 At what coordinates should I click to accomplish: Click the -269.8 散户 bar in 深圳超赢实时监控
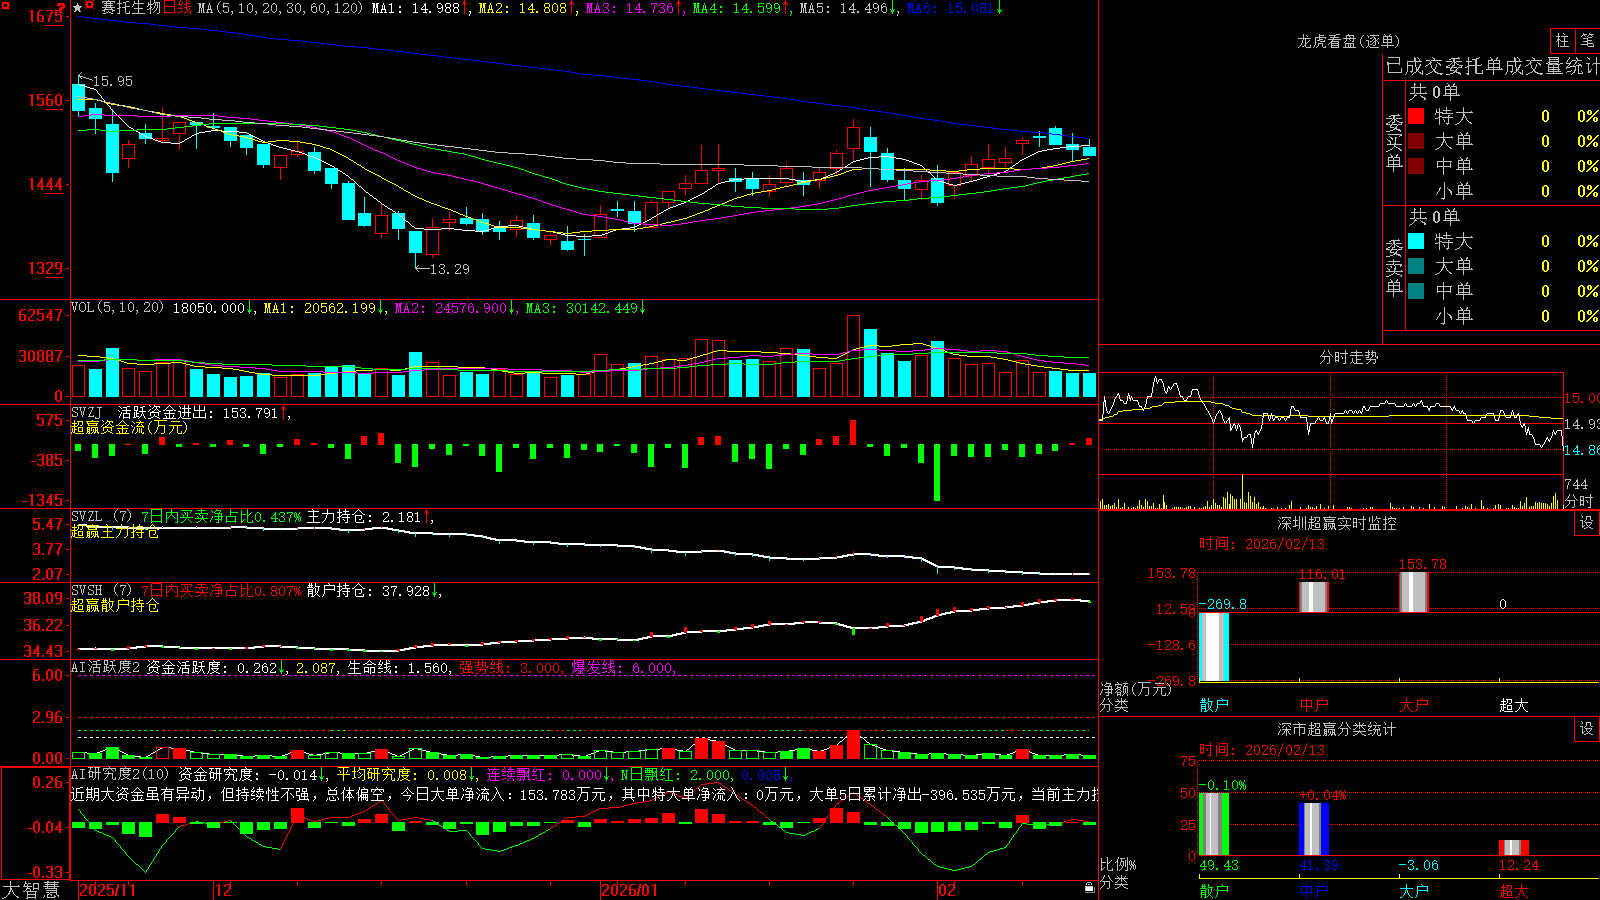point(1214,646)
